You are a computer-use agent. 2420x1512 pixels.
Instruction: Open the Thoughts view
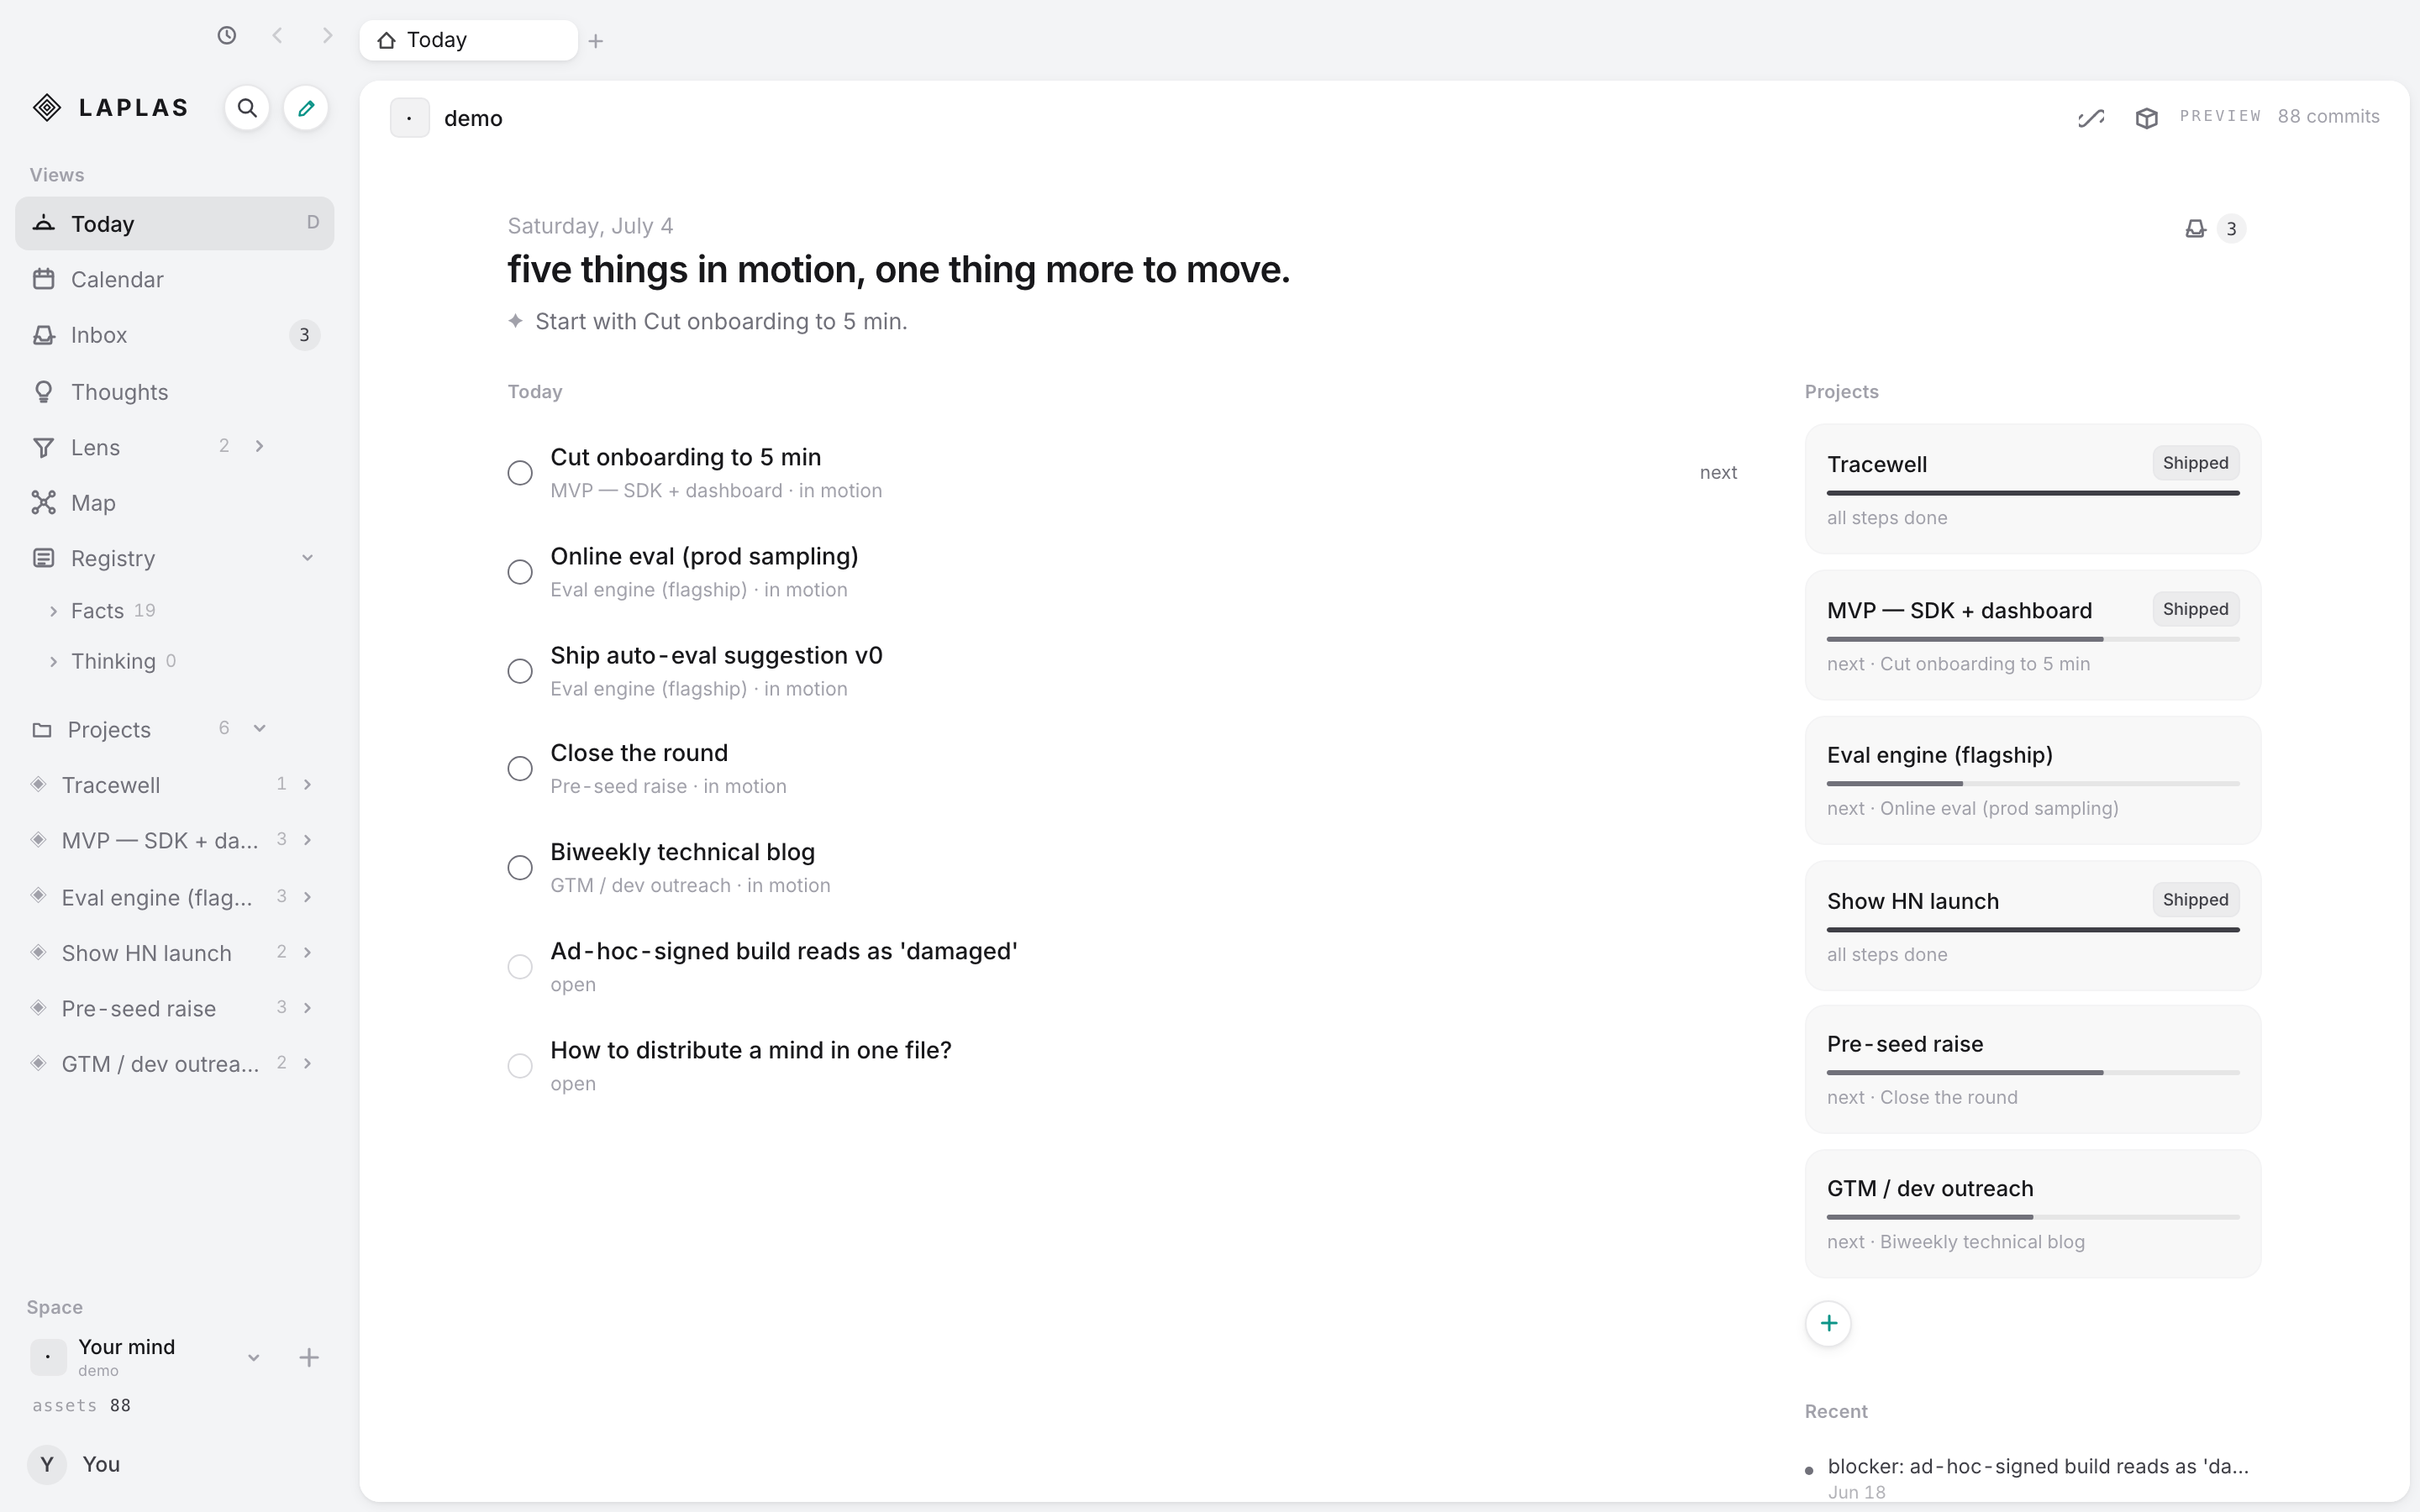tap(175, 392)
